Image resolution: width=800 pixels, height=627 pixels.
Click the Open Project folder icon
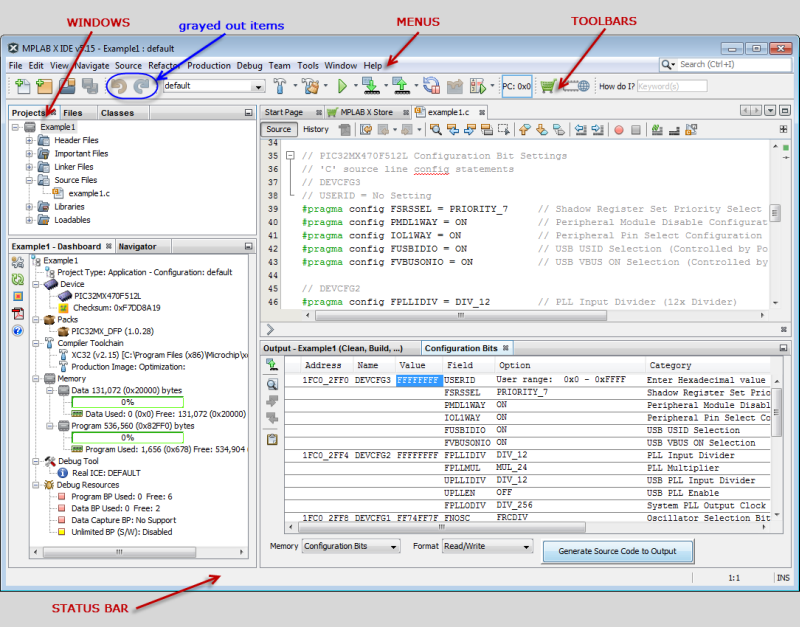[66, 87]
